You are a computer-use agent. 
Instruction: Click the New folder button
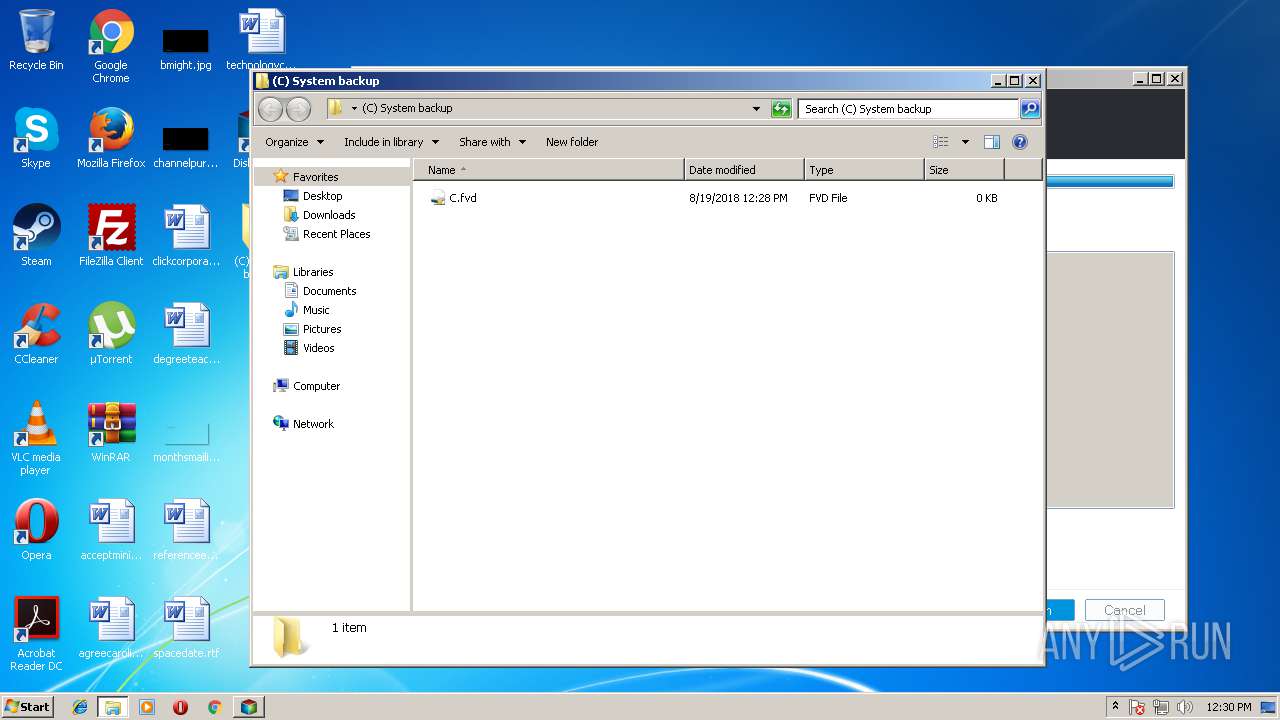pos(572,142)
